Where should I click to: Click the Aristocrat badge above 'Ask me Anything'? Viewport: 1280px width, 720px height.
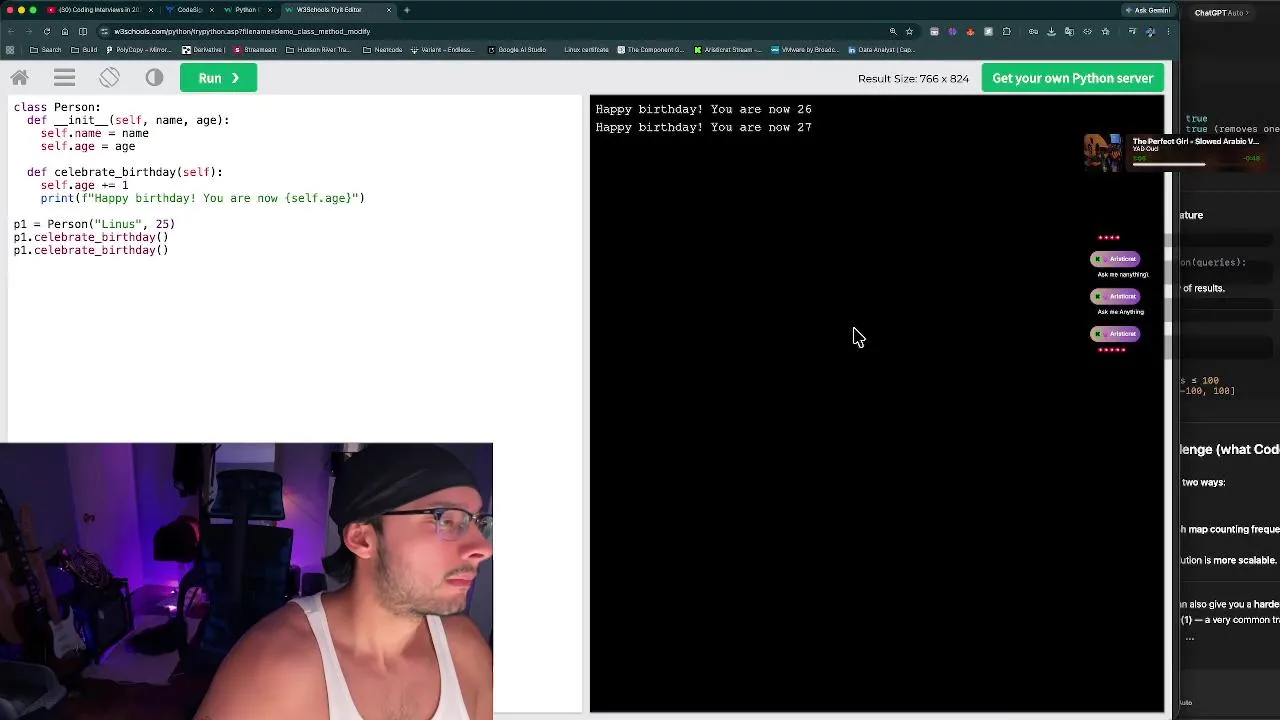coord(1115,296)
